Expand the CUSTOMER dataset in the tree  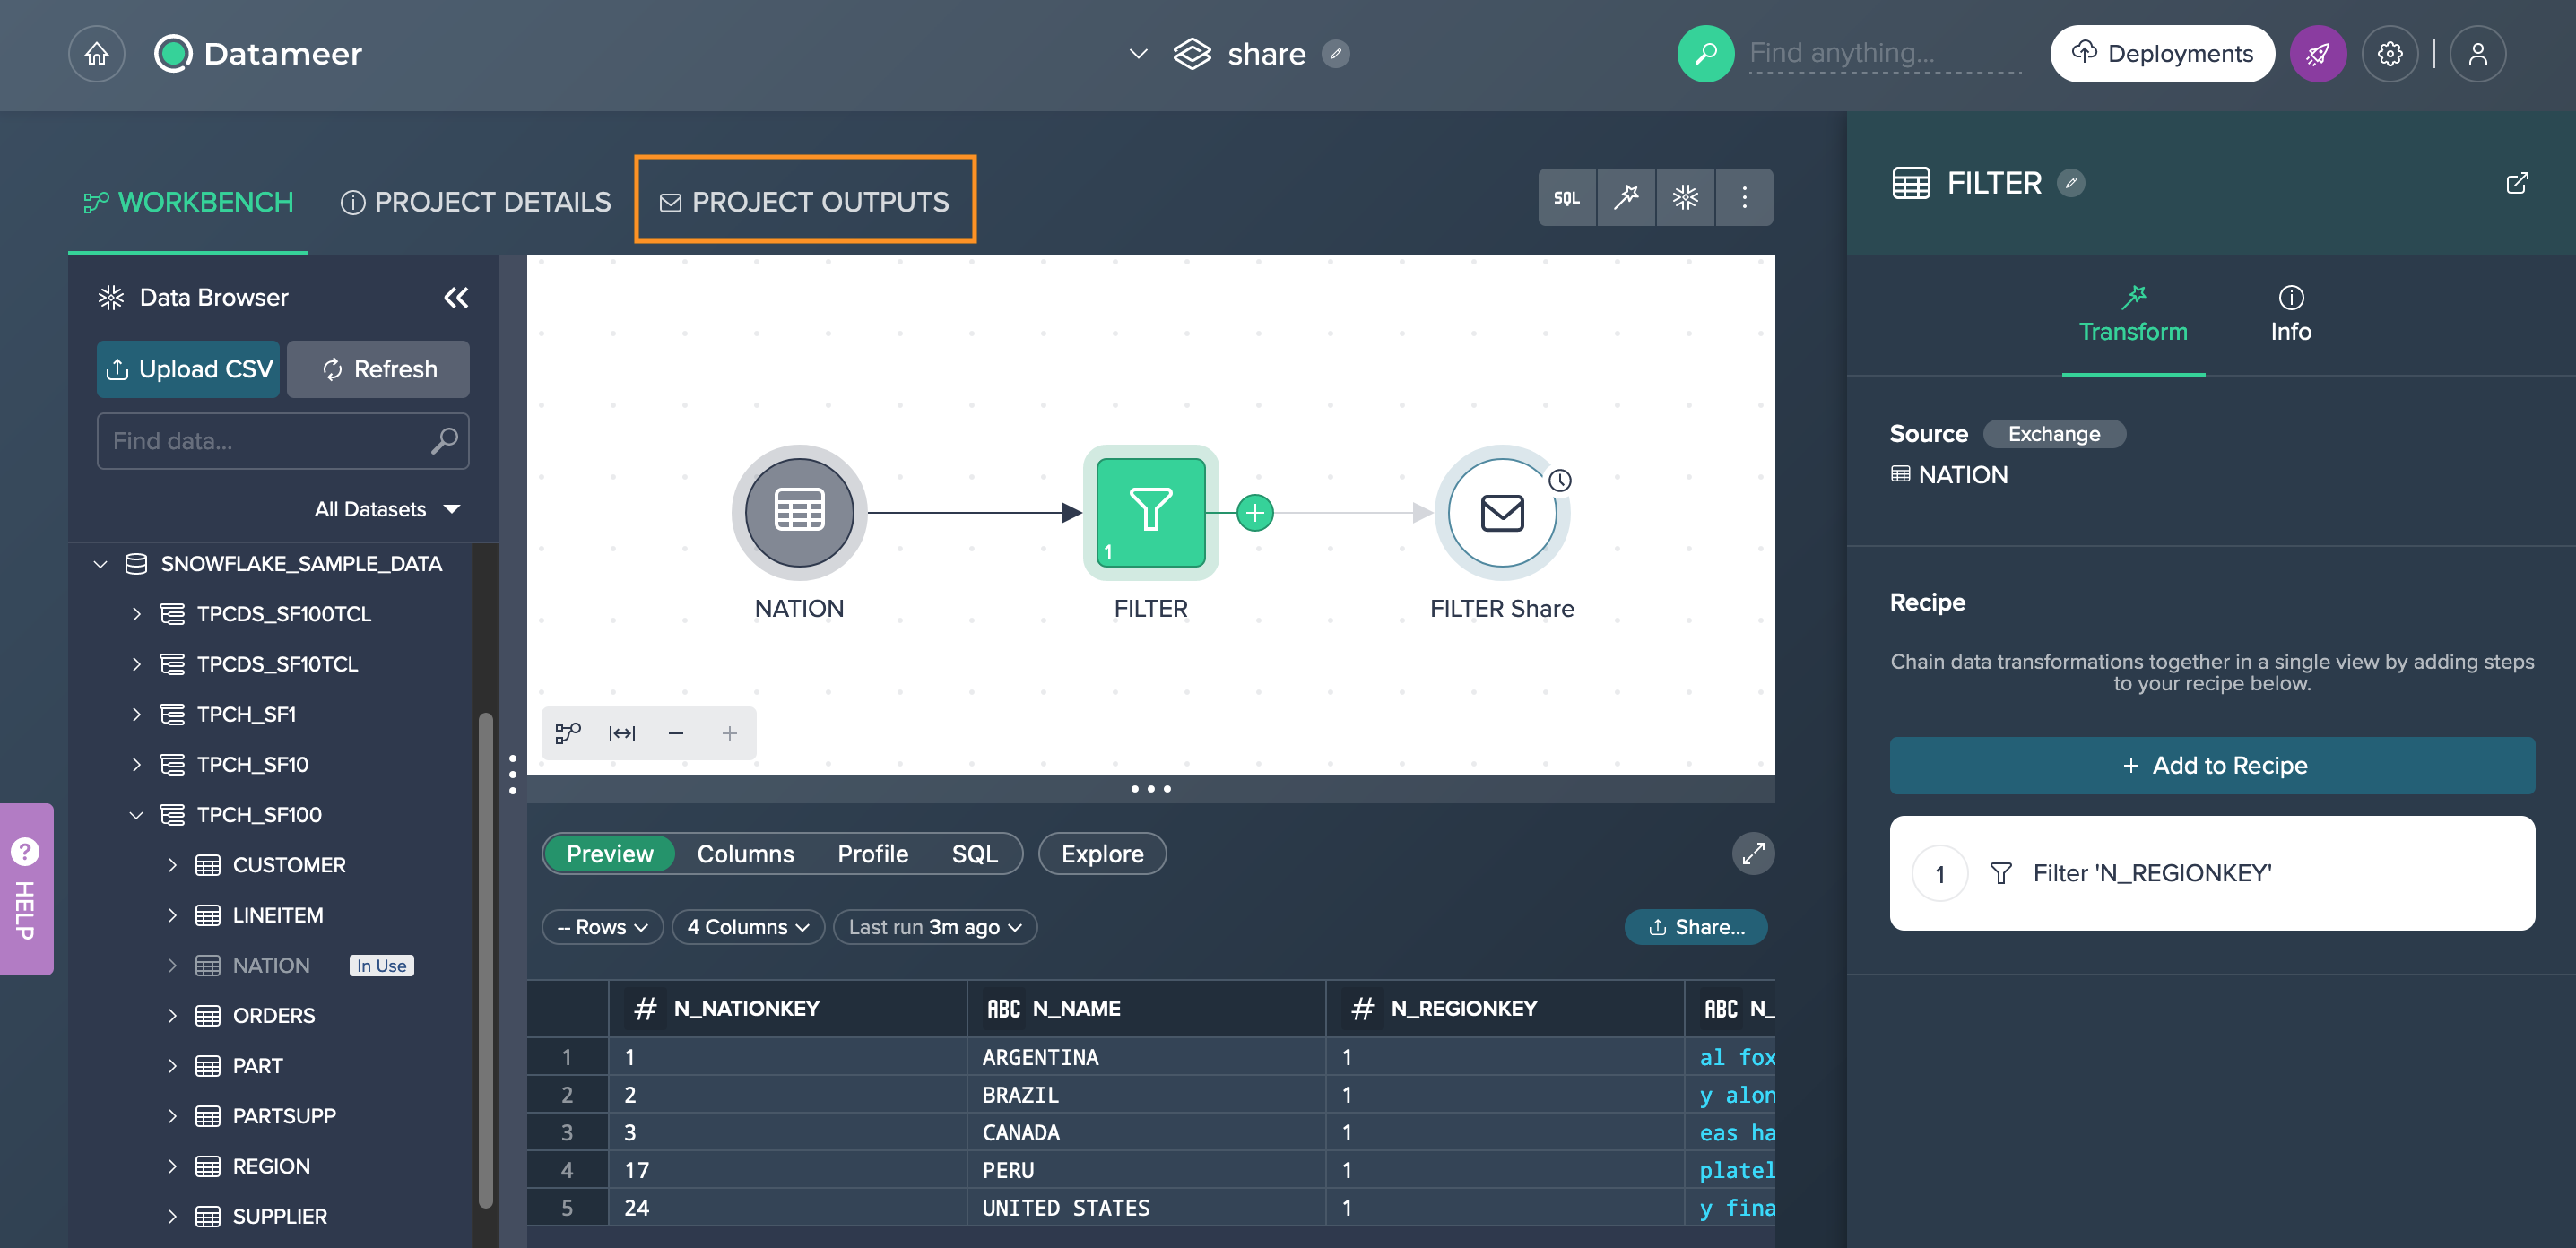[x=172, y=865]
